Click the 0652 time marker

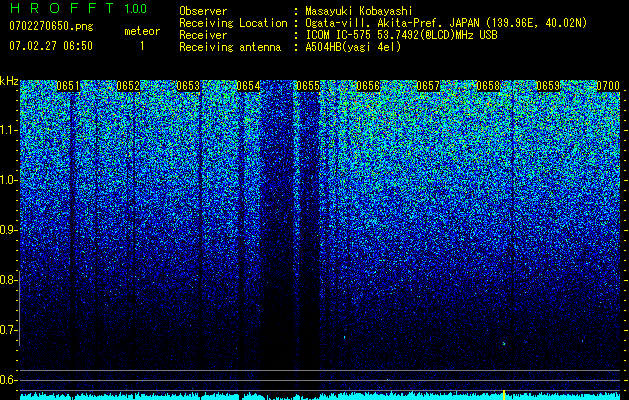point(128,86)
